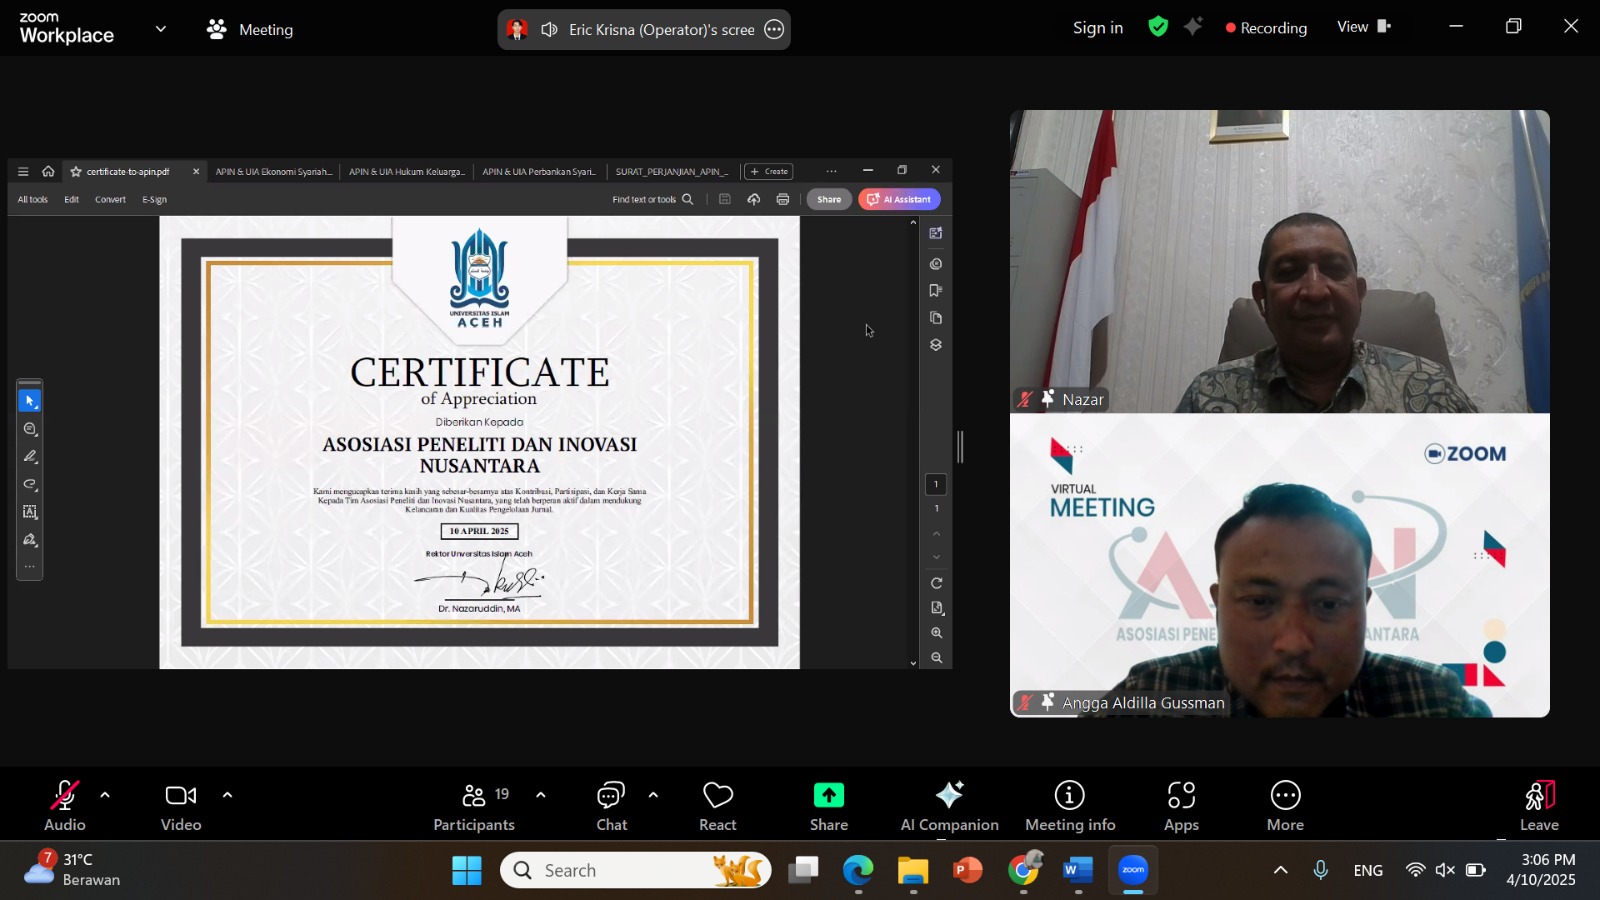Open layers panel in PDF right rail

(x=936, y=345)
